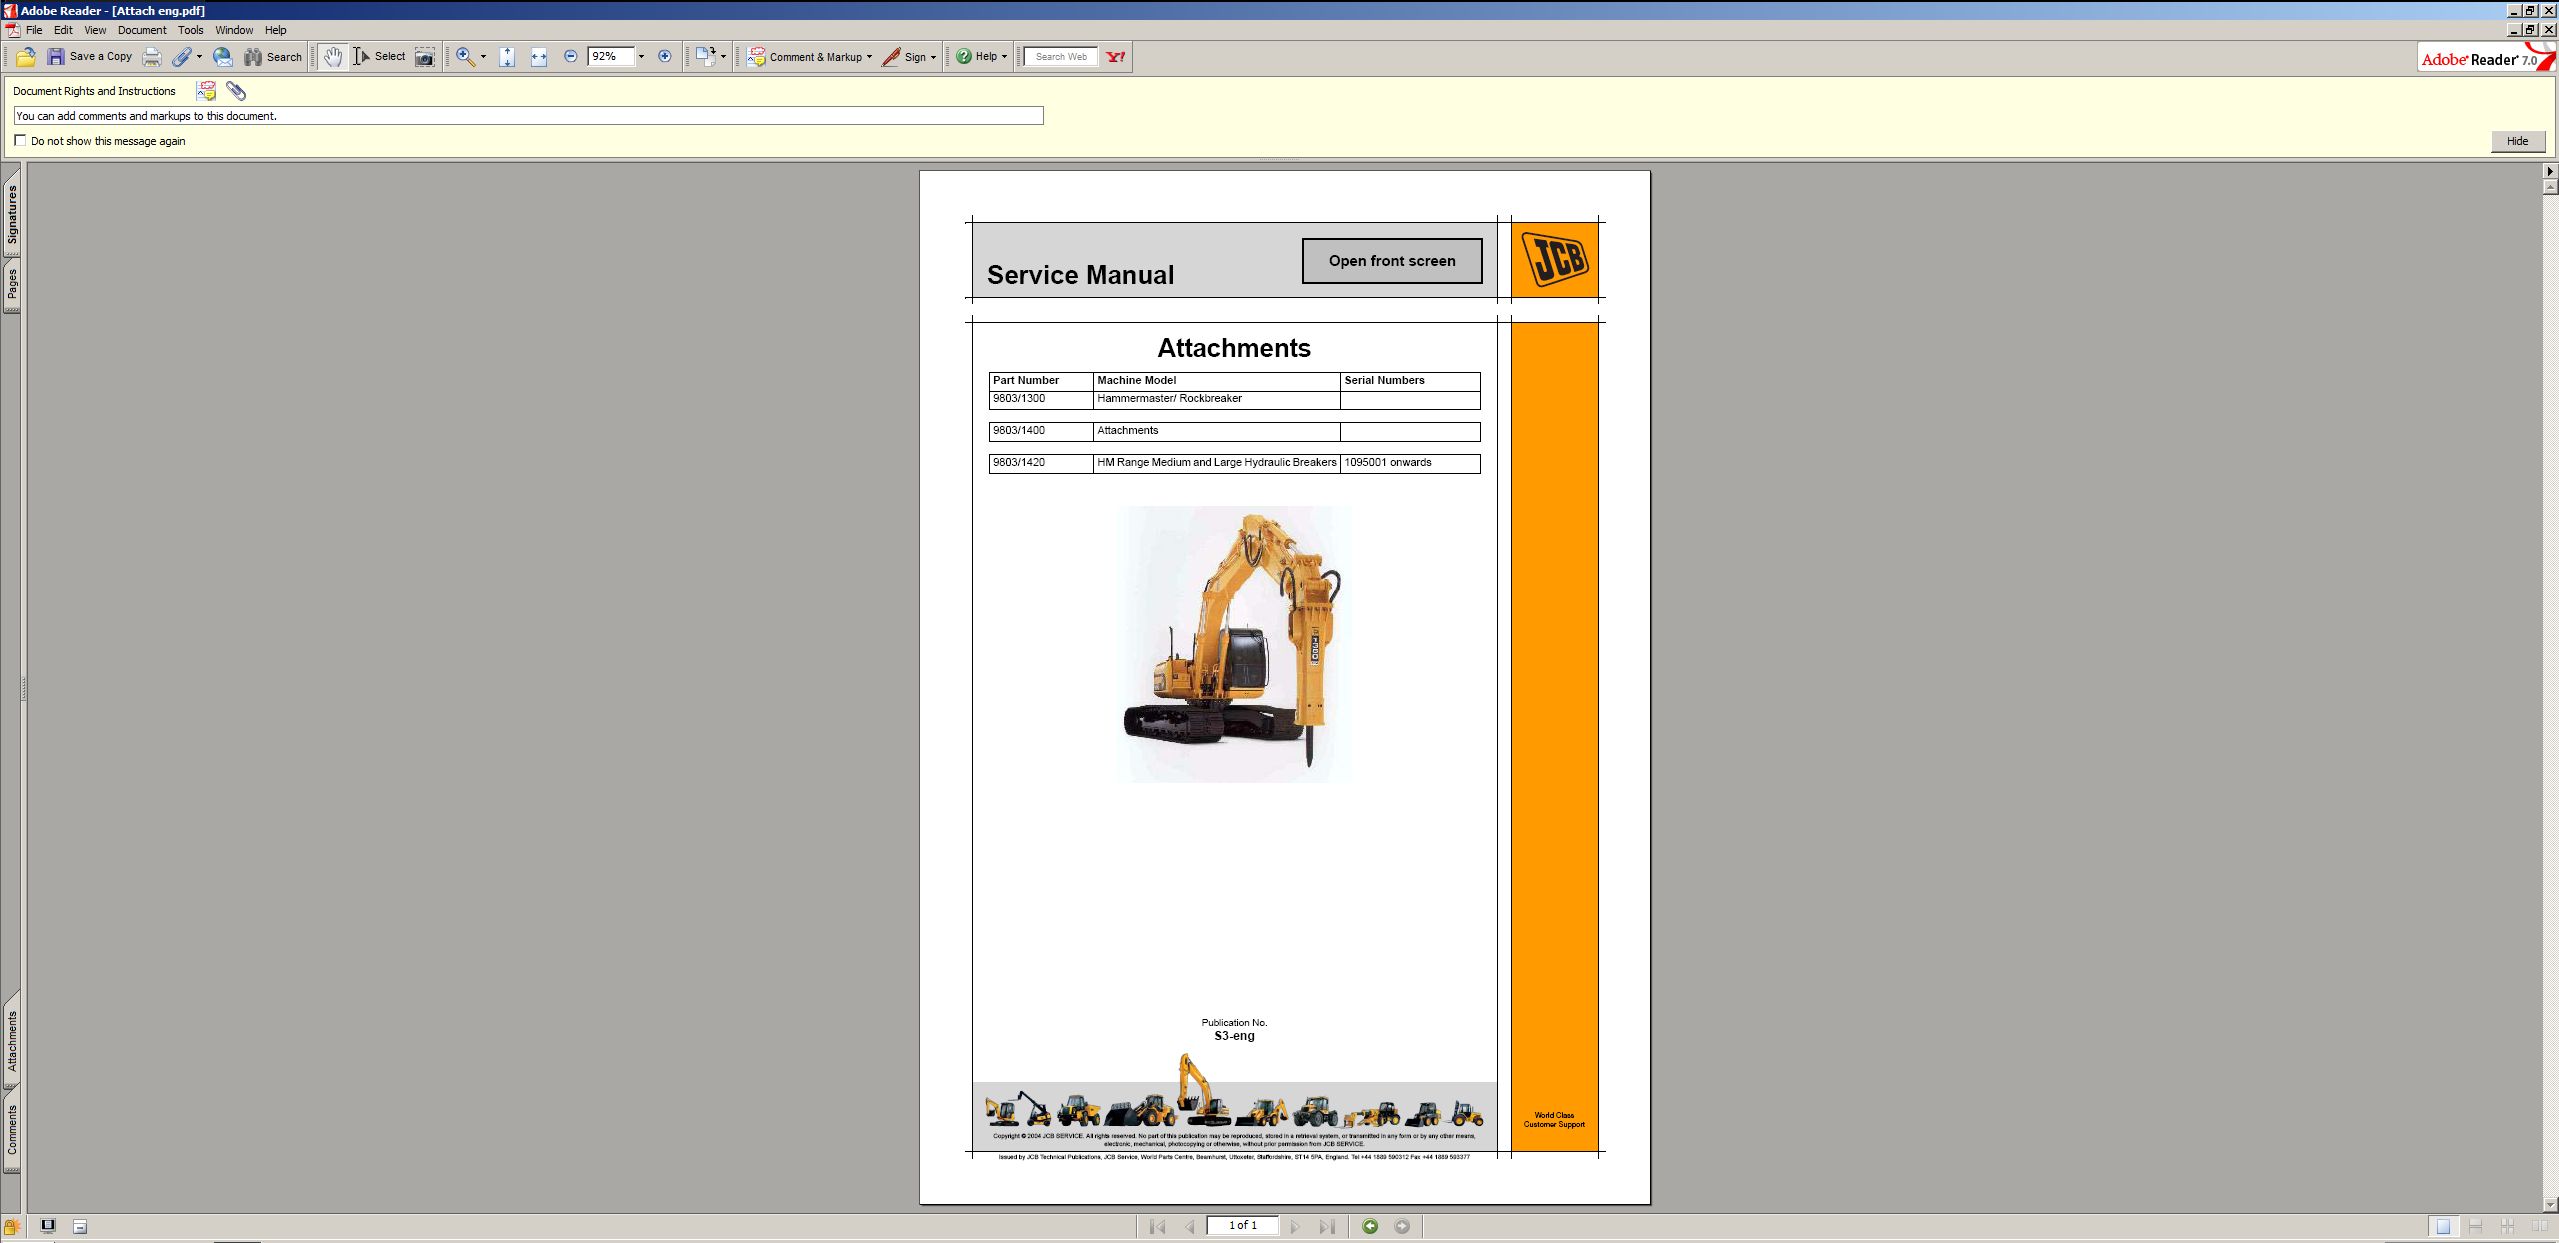Open Search with binoculars icon
This screenshot has height=1243, width=2559.
point(273,57)
